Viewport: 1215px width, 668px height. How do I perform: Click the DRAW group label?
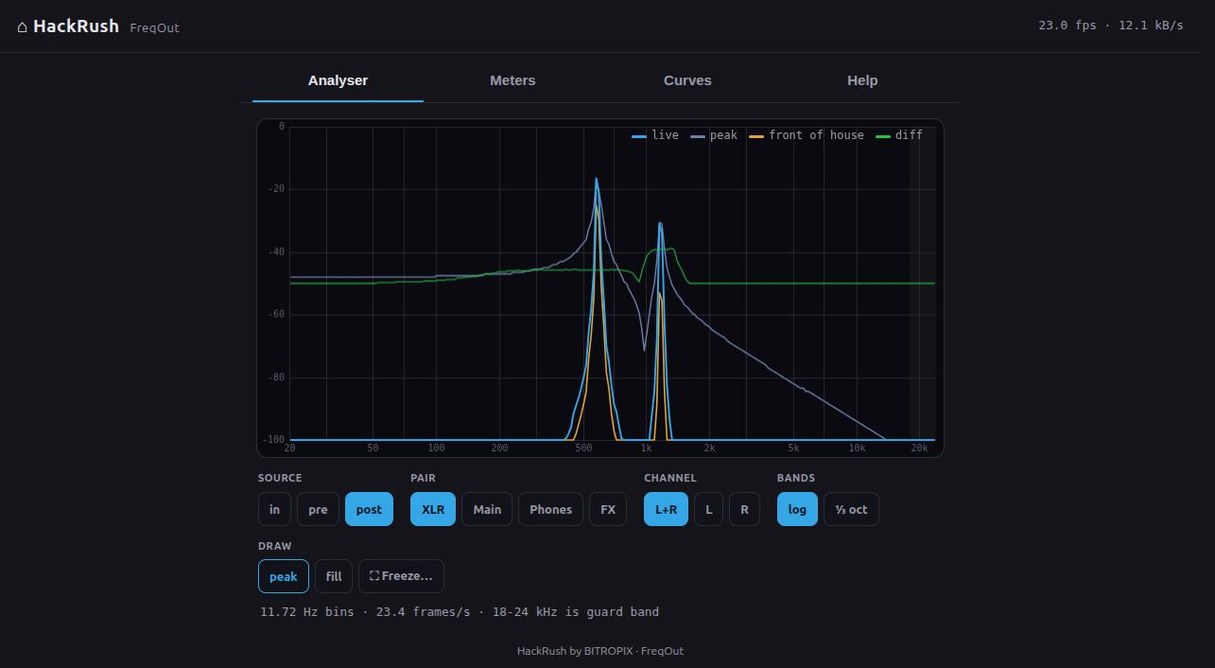[x=275, y=546]
